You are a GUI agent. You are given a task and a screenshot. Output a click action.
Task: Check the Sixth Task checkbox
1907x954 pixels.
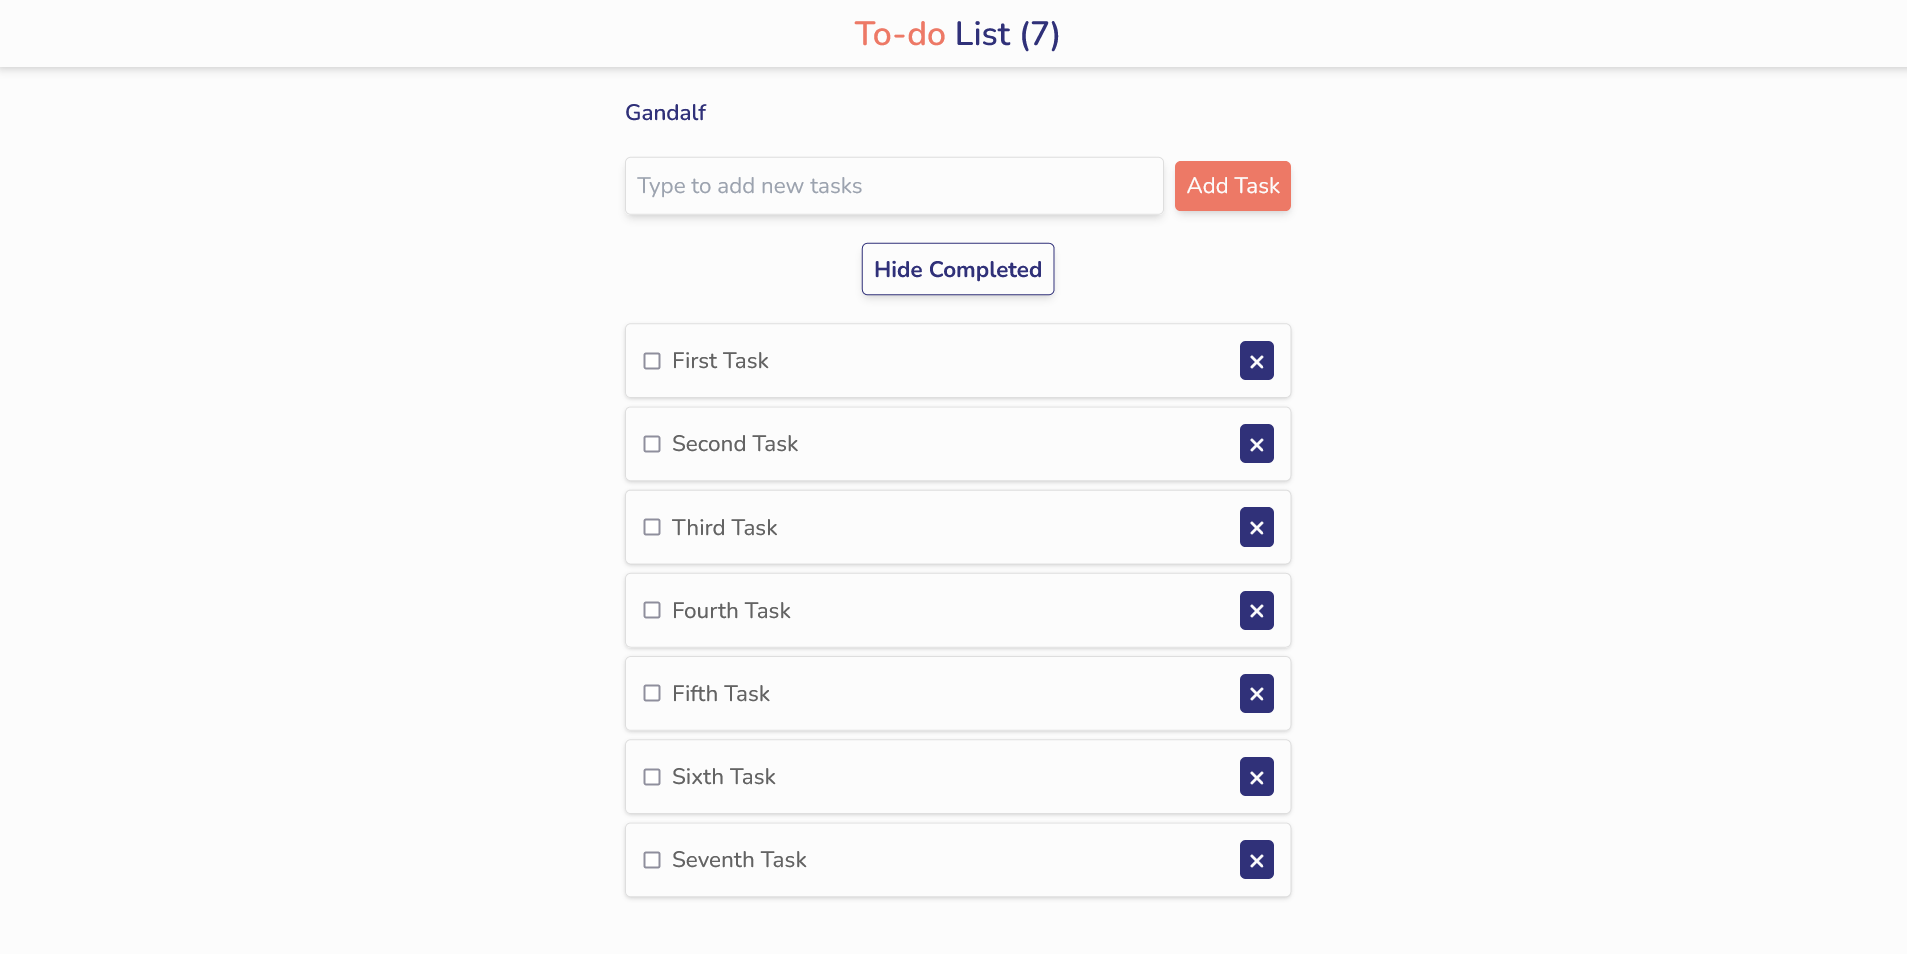(x=652, y=776)
